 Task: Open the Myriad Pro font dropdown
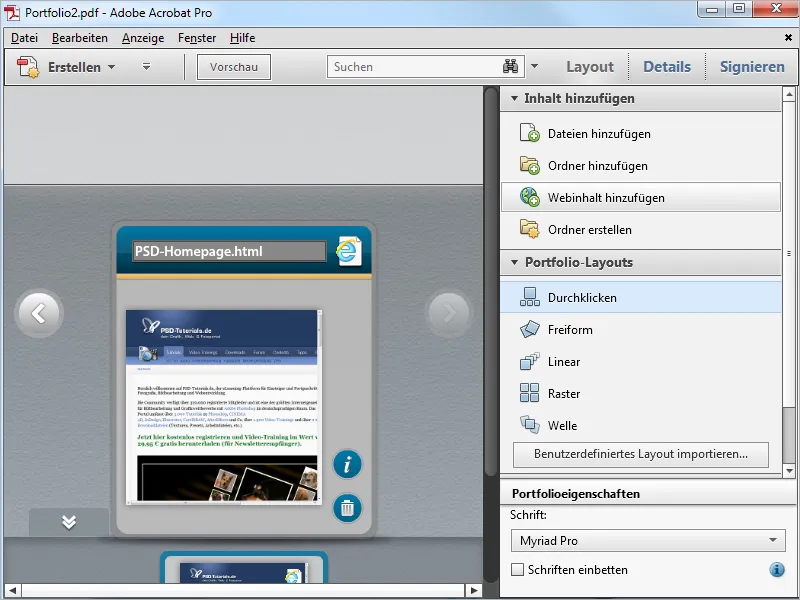tap(648, 540)
